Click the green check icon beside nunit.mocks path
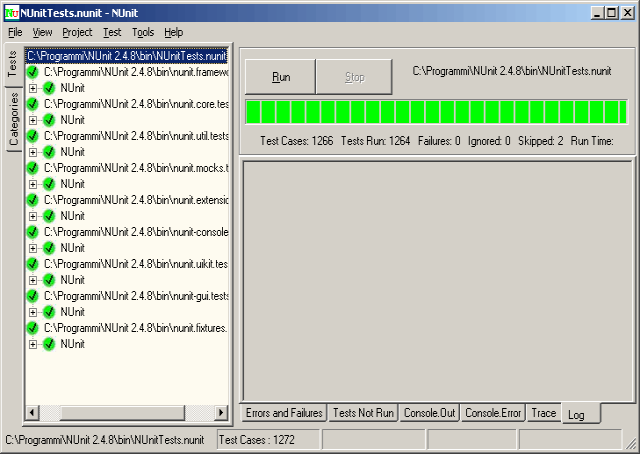This screenshot has width=640, height=454. pos(32,168)
